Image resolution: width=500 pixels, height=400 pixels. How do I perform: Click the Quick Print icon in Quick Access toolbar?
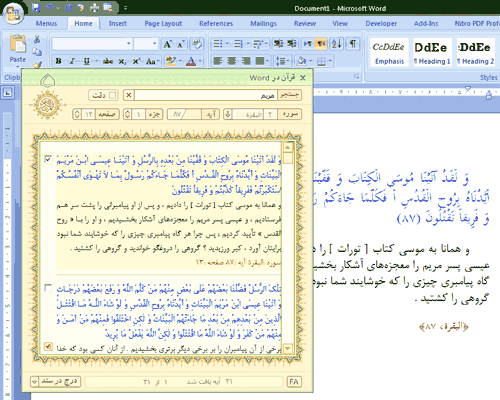coord(95,8)
